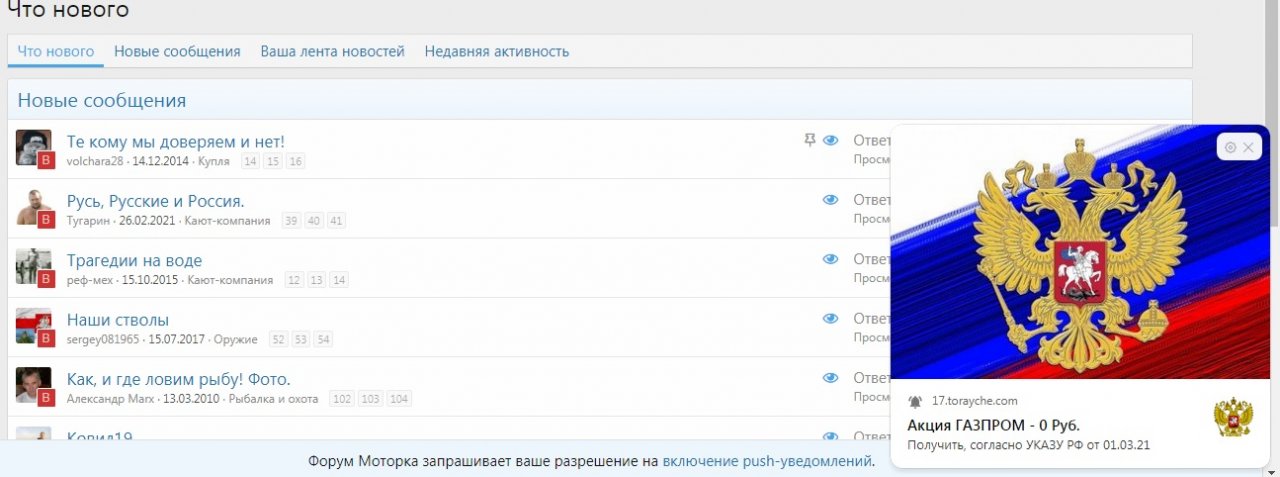Open author link sergey081965
The width and height of the screenshot is (1280, 477).
103,340
